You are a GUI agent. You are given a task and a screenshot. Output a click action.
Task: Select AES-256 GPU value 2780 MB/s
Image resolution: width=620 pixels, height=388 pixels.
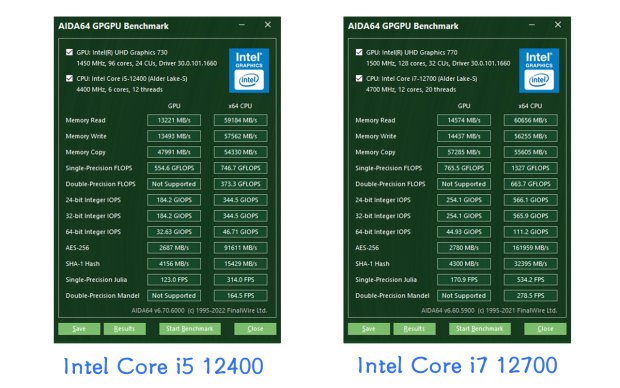tap(464, 248)
